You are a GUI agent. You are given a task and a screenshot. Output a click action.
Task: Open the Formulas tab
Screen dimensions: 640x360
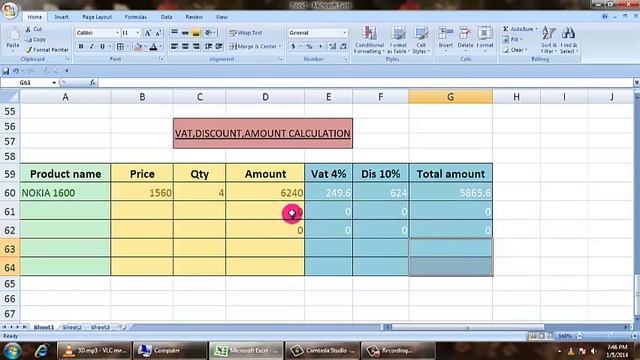coord(136,17)
